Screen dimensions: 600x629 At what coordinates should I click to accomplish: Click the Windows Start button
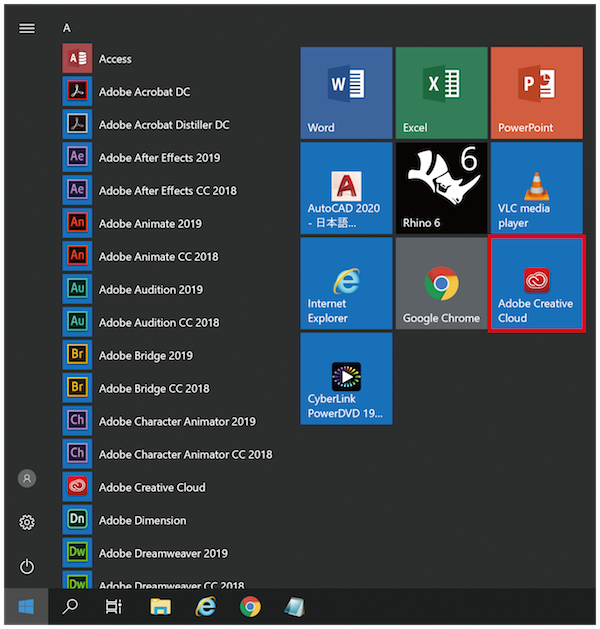[x=25, y=606]
